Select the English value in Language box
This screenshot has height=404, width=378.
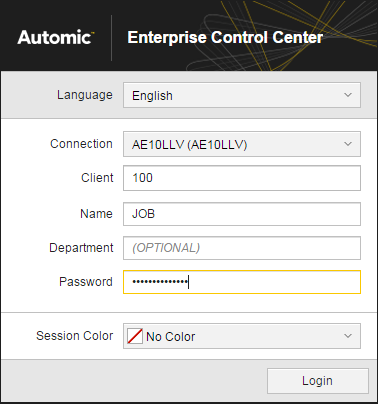[152, 96]
